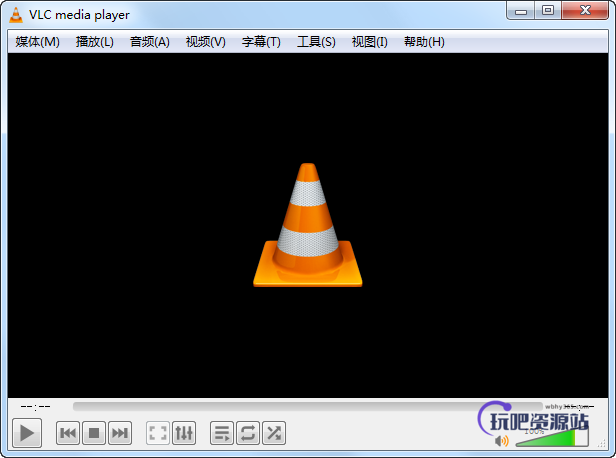Close the VLC media player window
616x458 pixels.
click(585, 11)
